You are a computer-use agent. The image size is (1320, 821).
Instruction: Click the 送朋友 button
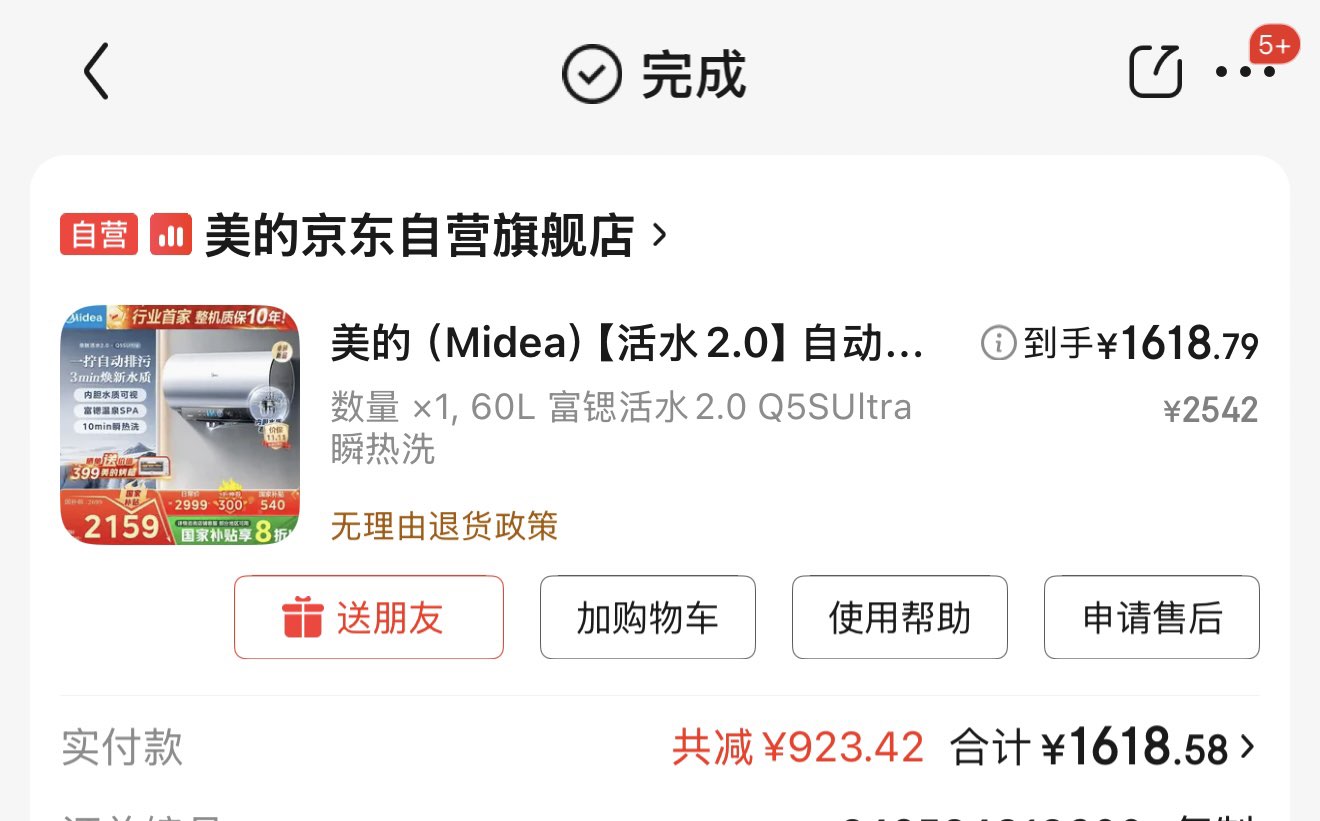(x=369, y=617)
